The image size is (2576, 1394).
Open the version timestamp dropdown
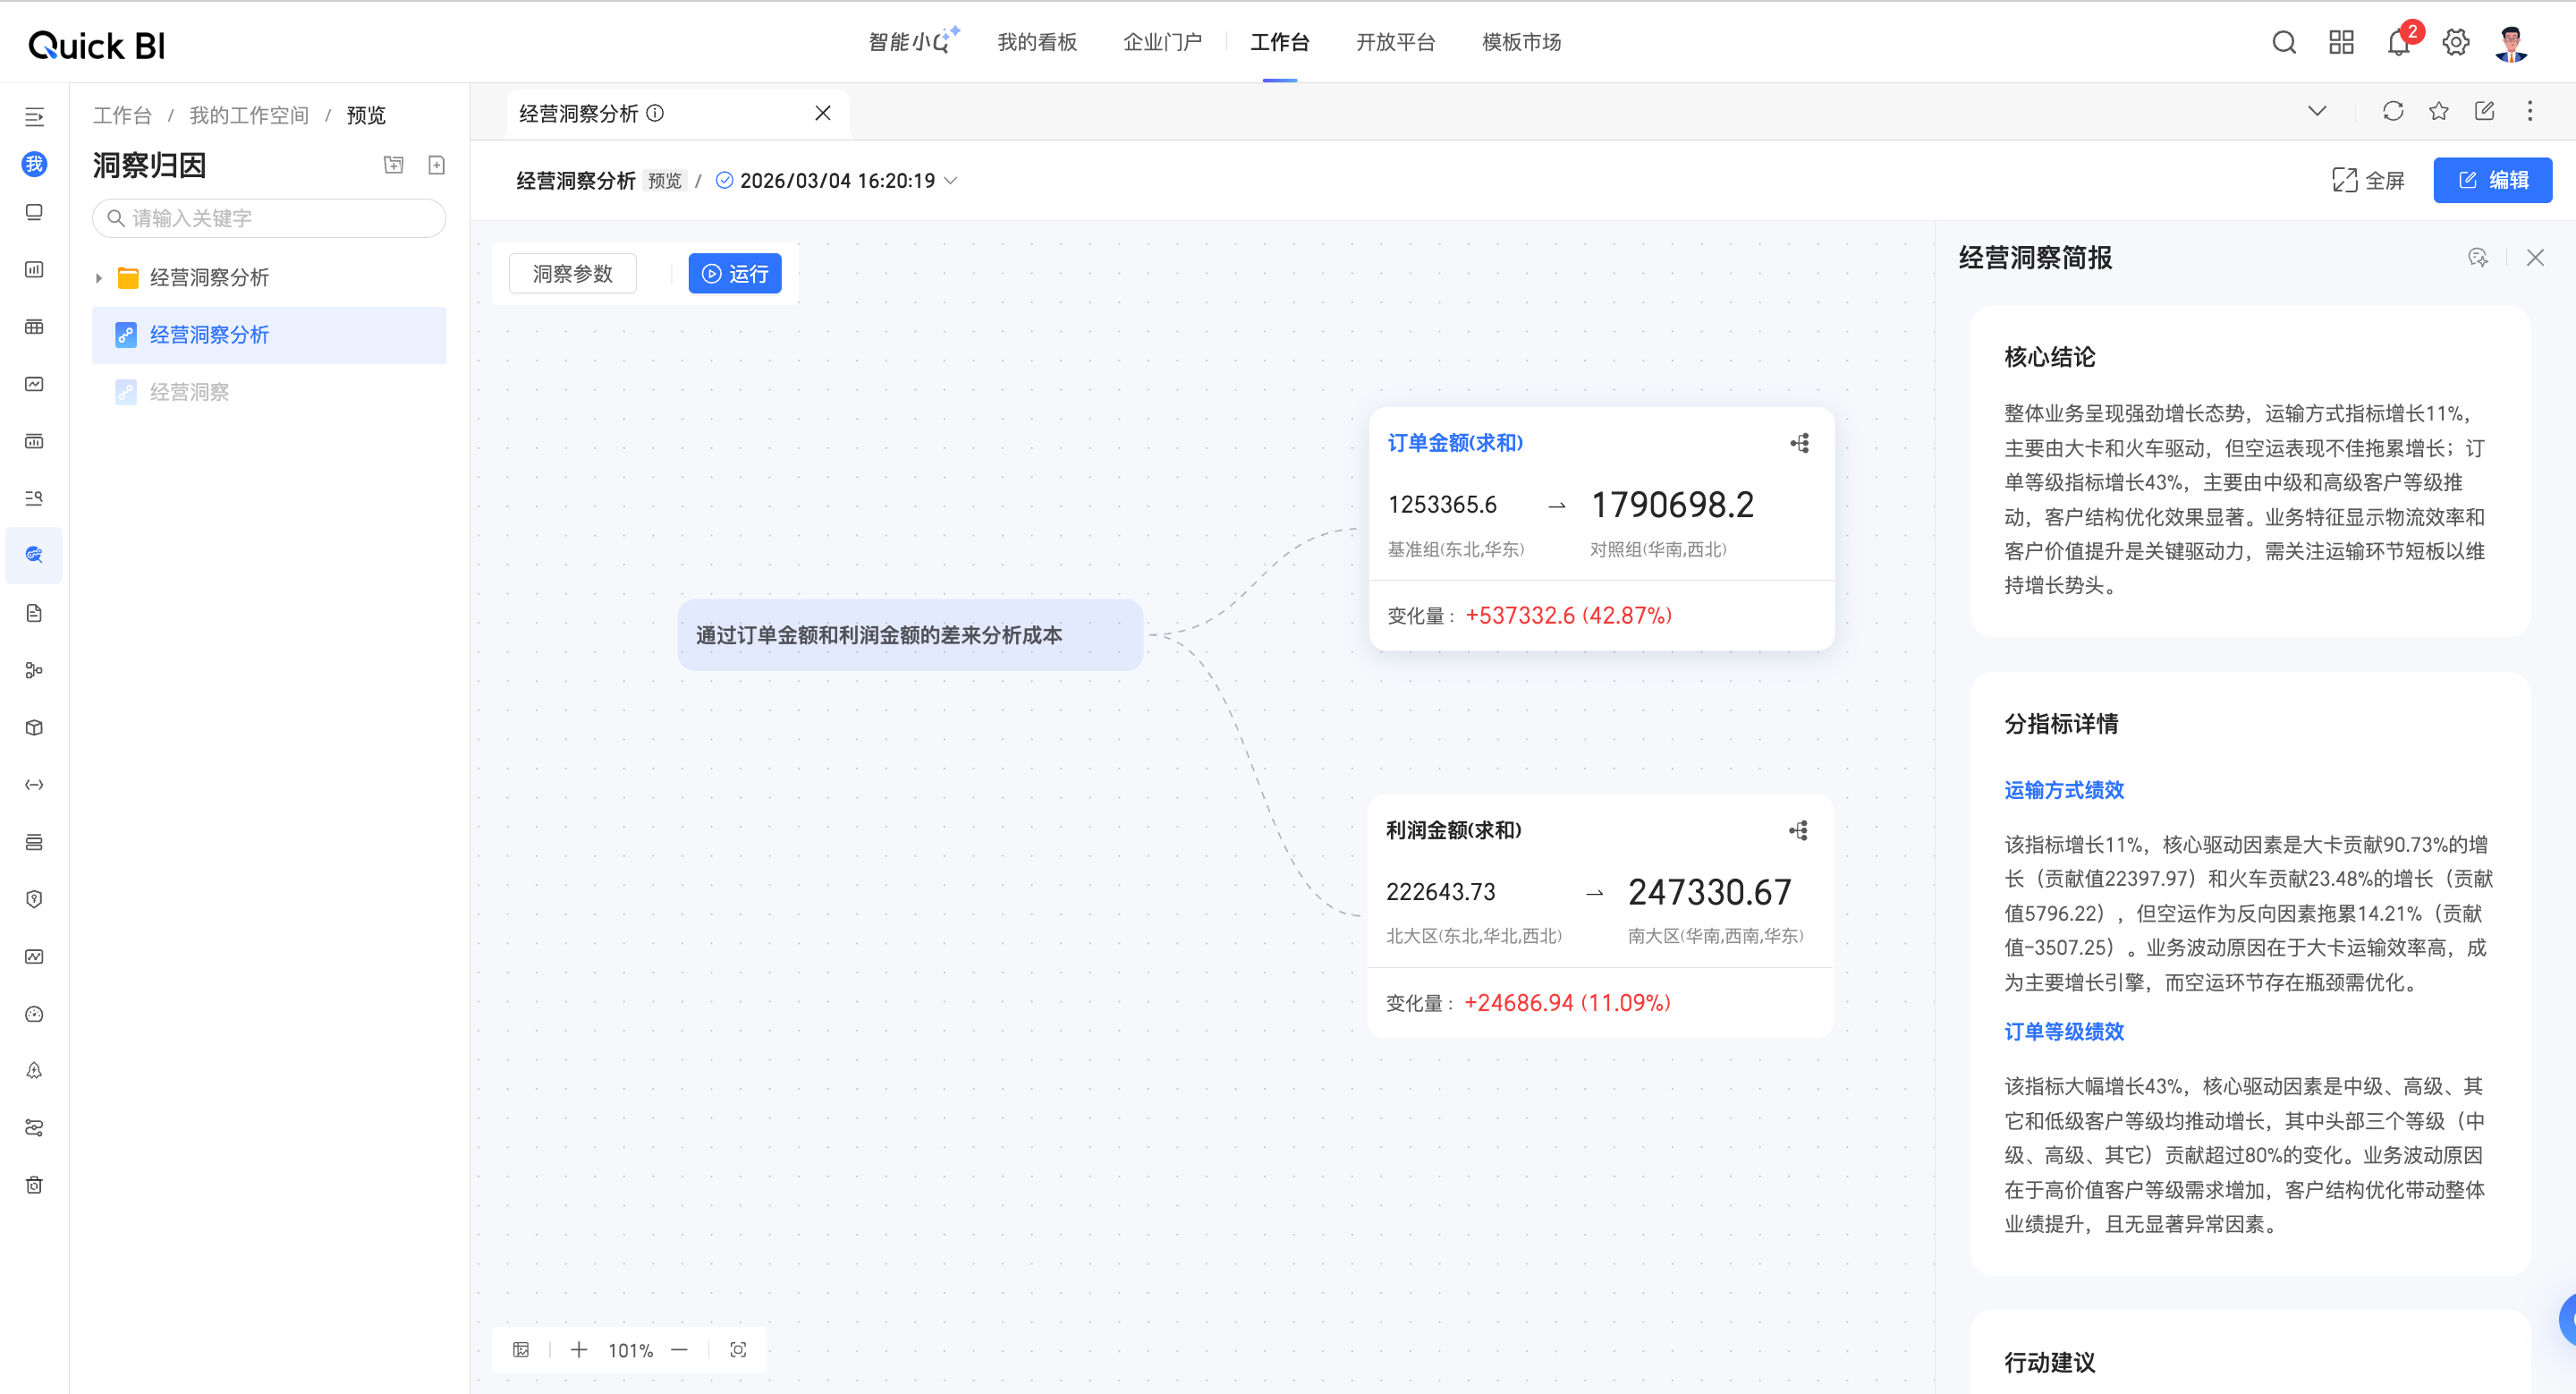point(951,181)
